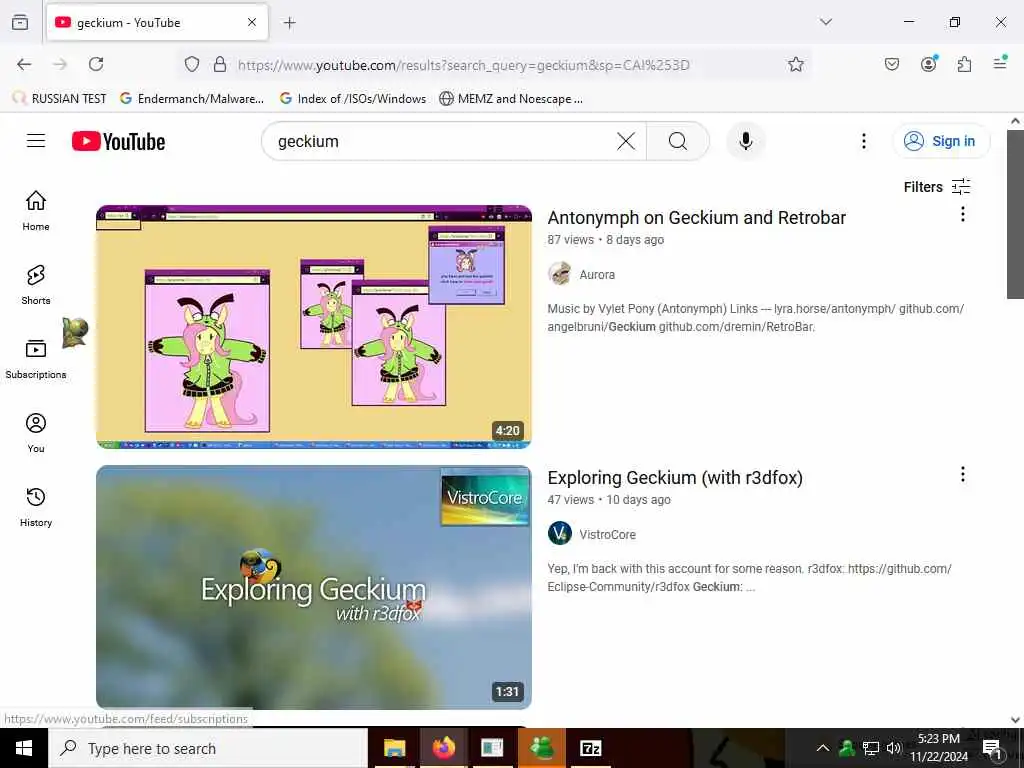
Task: Go back with the browser back arrow
Action: (24, 64)
